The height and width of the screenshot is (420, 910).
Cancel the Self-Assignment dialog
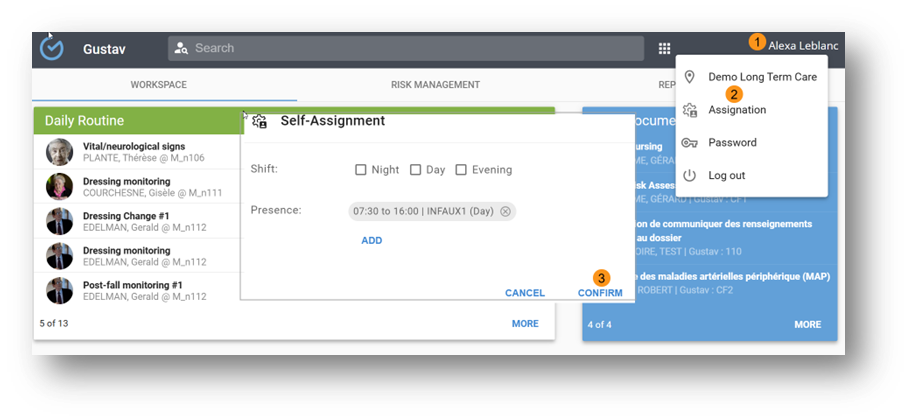point(524,293)
